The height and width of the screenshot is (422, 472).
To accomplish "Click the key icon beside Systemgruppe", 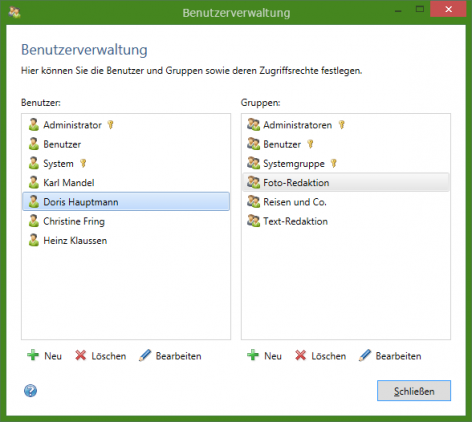I will 334,163.
